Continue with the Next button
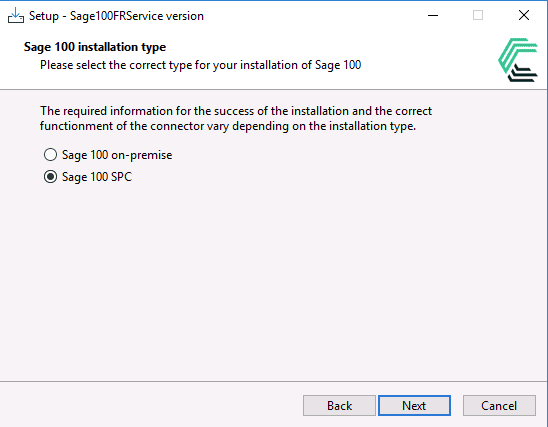 click(414, 405)
